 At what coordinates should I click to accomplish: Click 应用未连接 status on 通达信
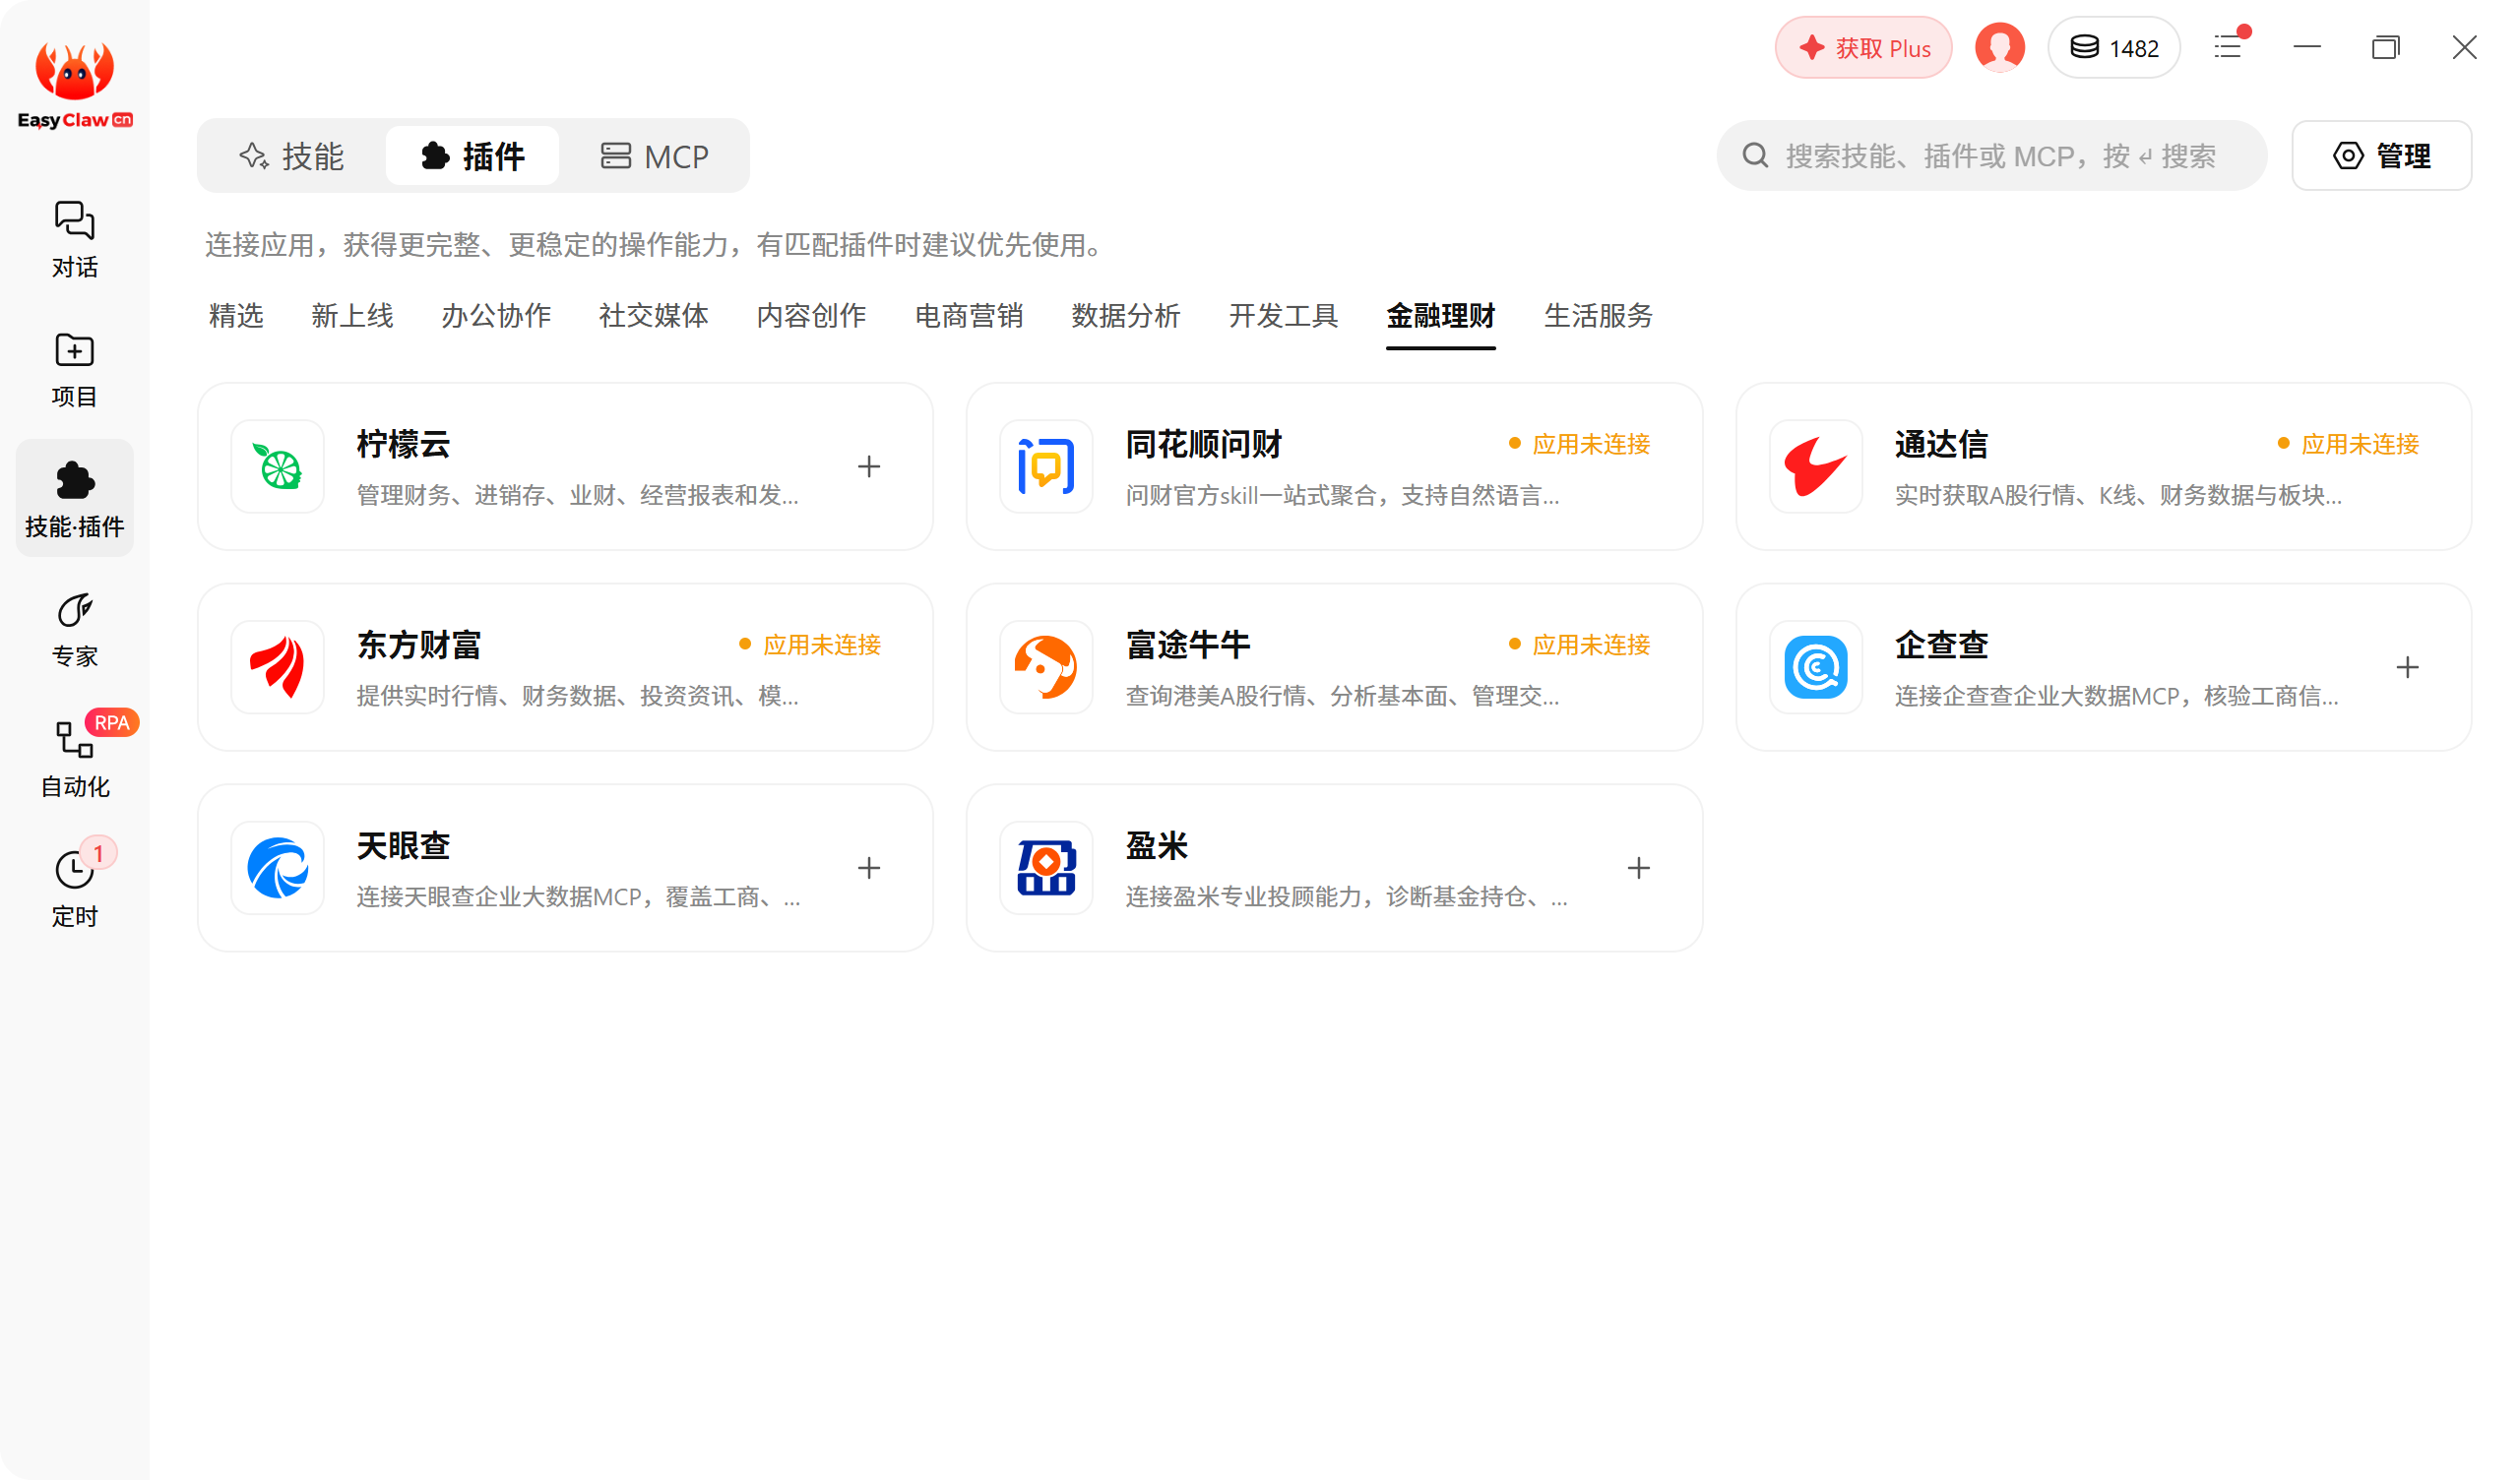(x=2349, y=444)
